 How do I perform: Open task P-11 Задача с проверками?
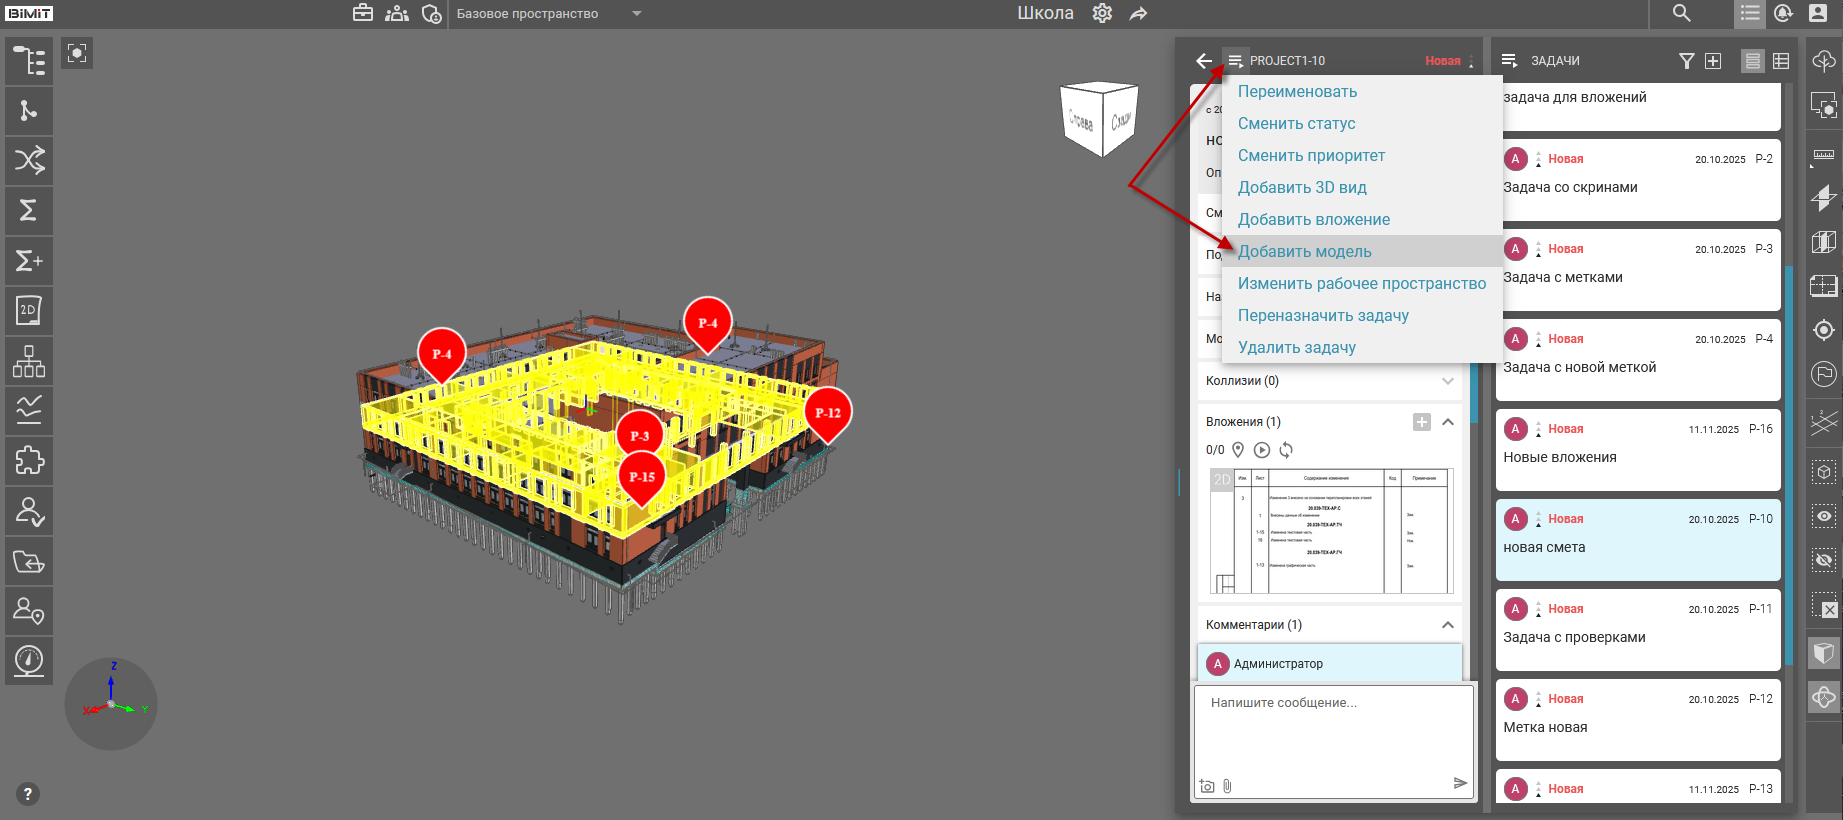pyautogui.click(x=1637, y=630)
